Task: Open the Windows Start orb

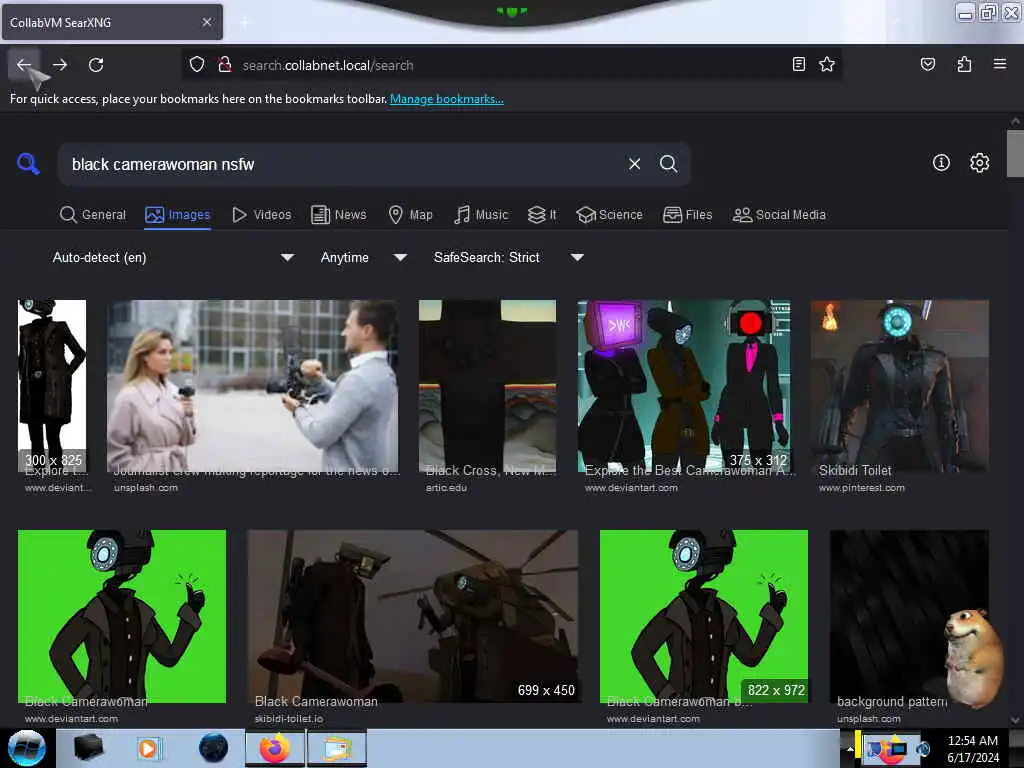Action: coord(26,748)
